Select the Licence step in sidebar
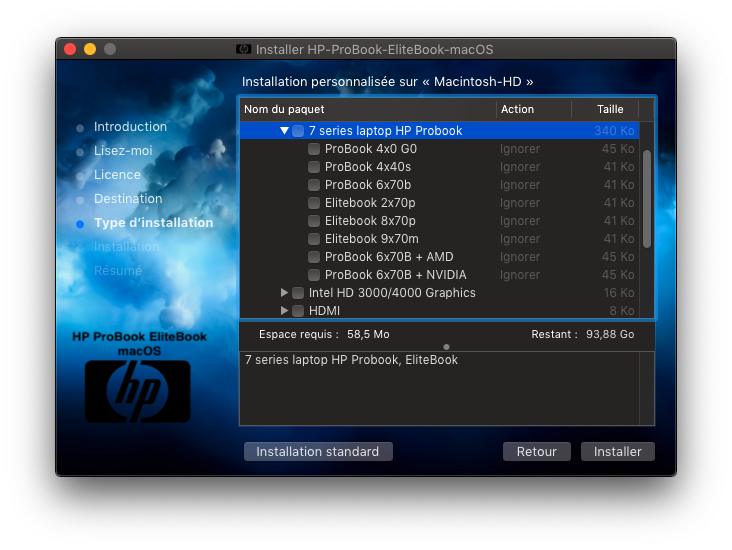The height and width of the screenshot is (550, 732). point(117,175)
